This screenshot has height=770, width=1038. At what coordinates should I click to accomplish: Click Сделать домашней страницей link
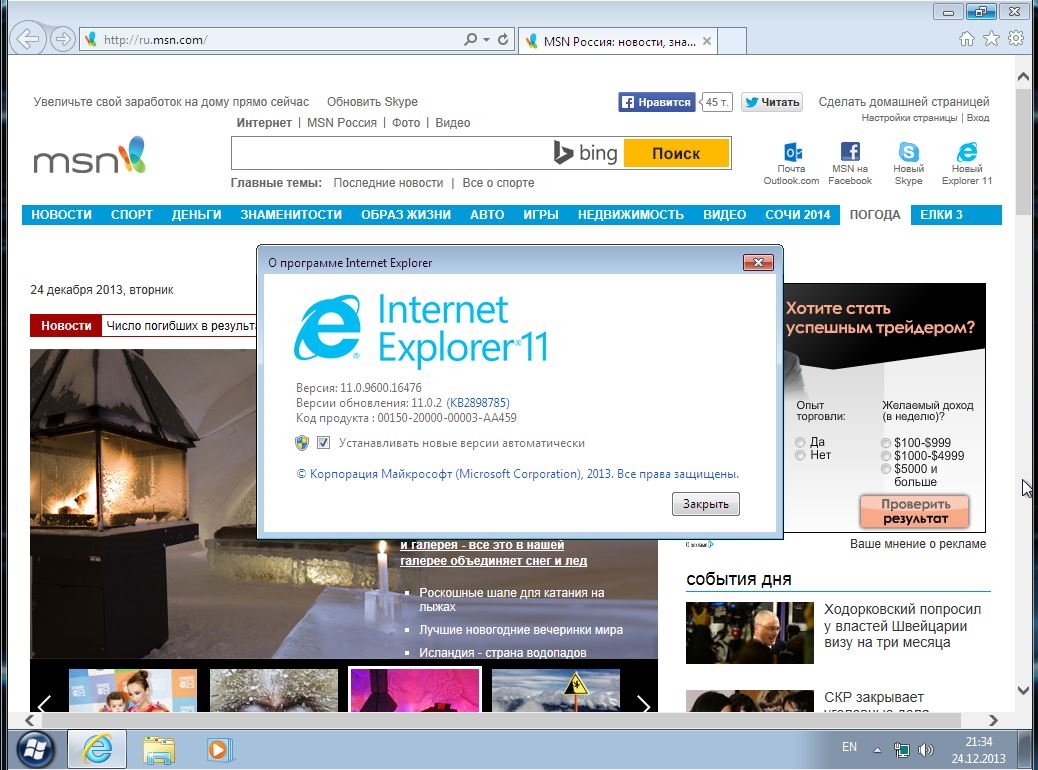904,102
